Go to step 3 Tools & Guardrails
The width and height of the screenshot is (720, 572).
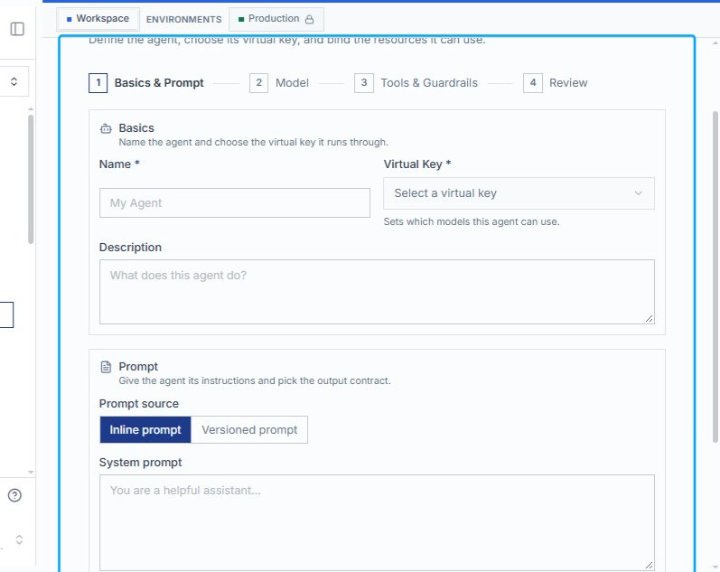(416, 83)
